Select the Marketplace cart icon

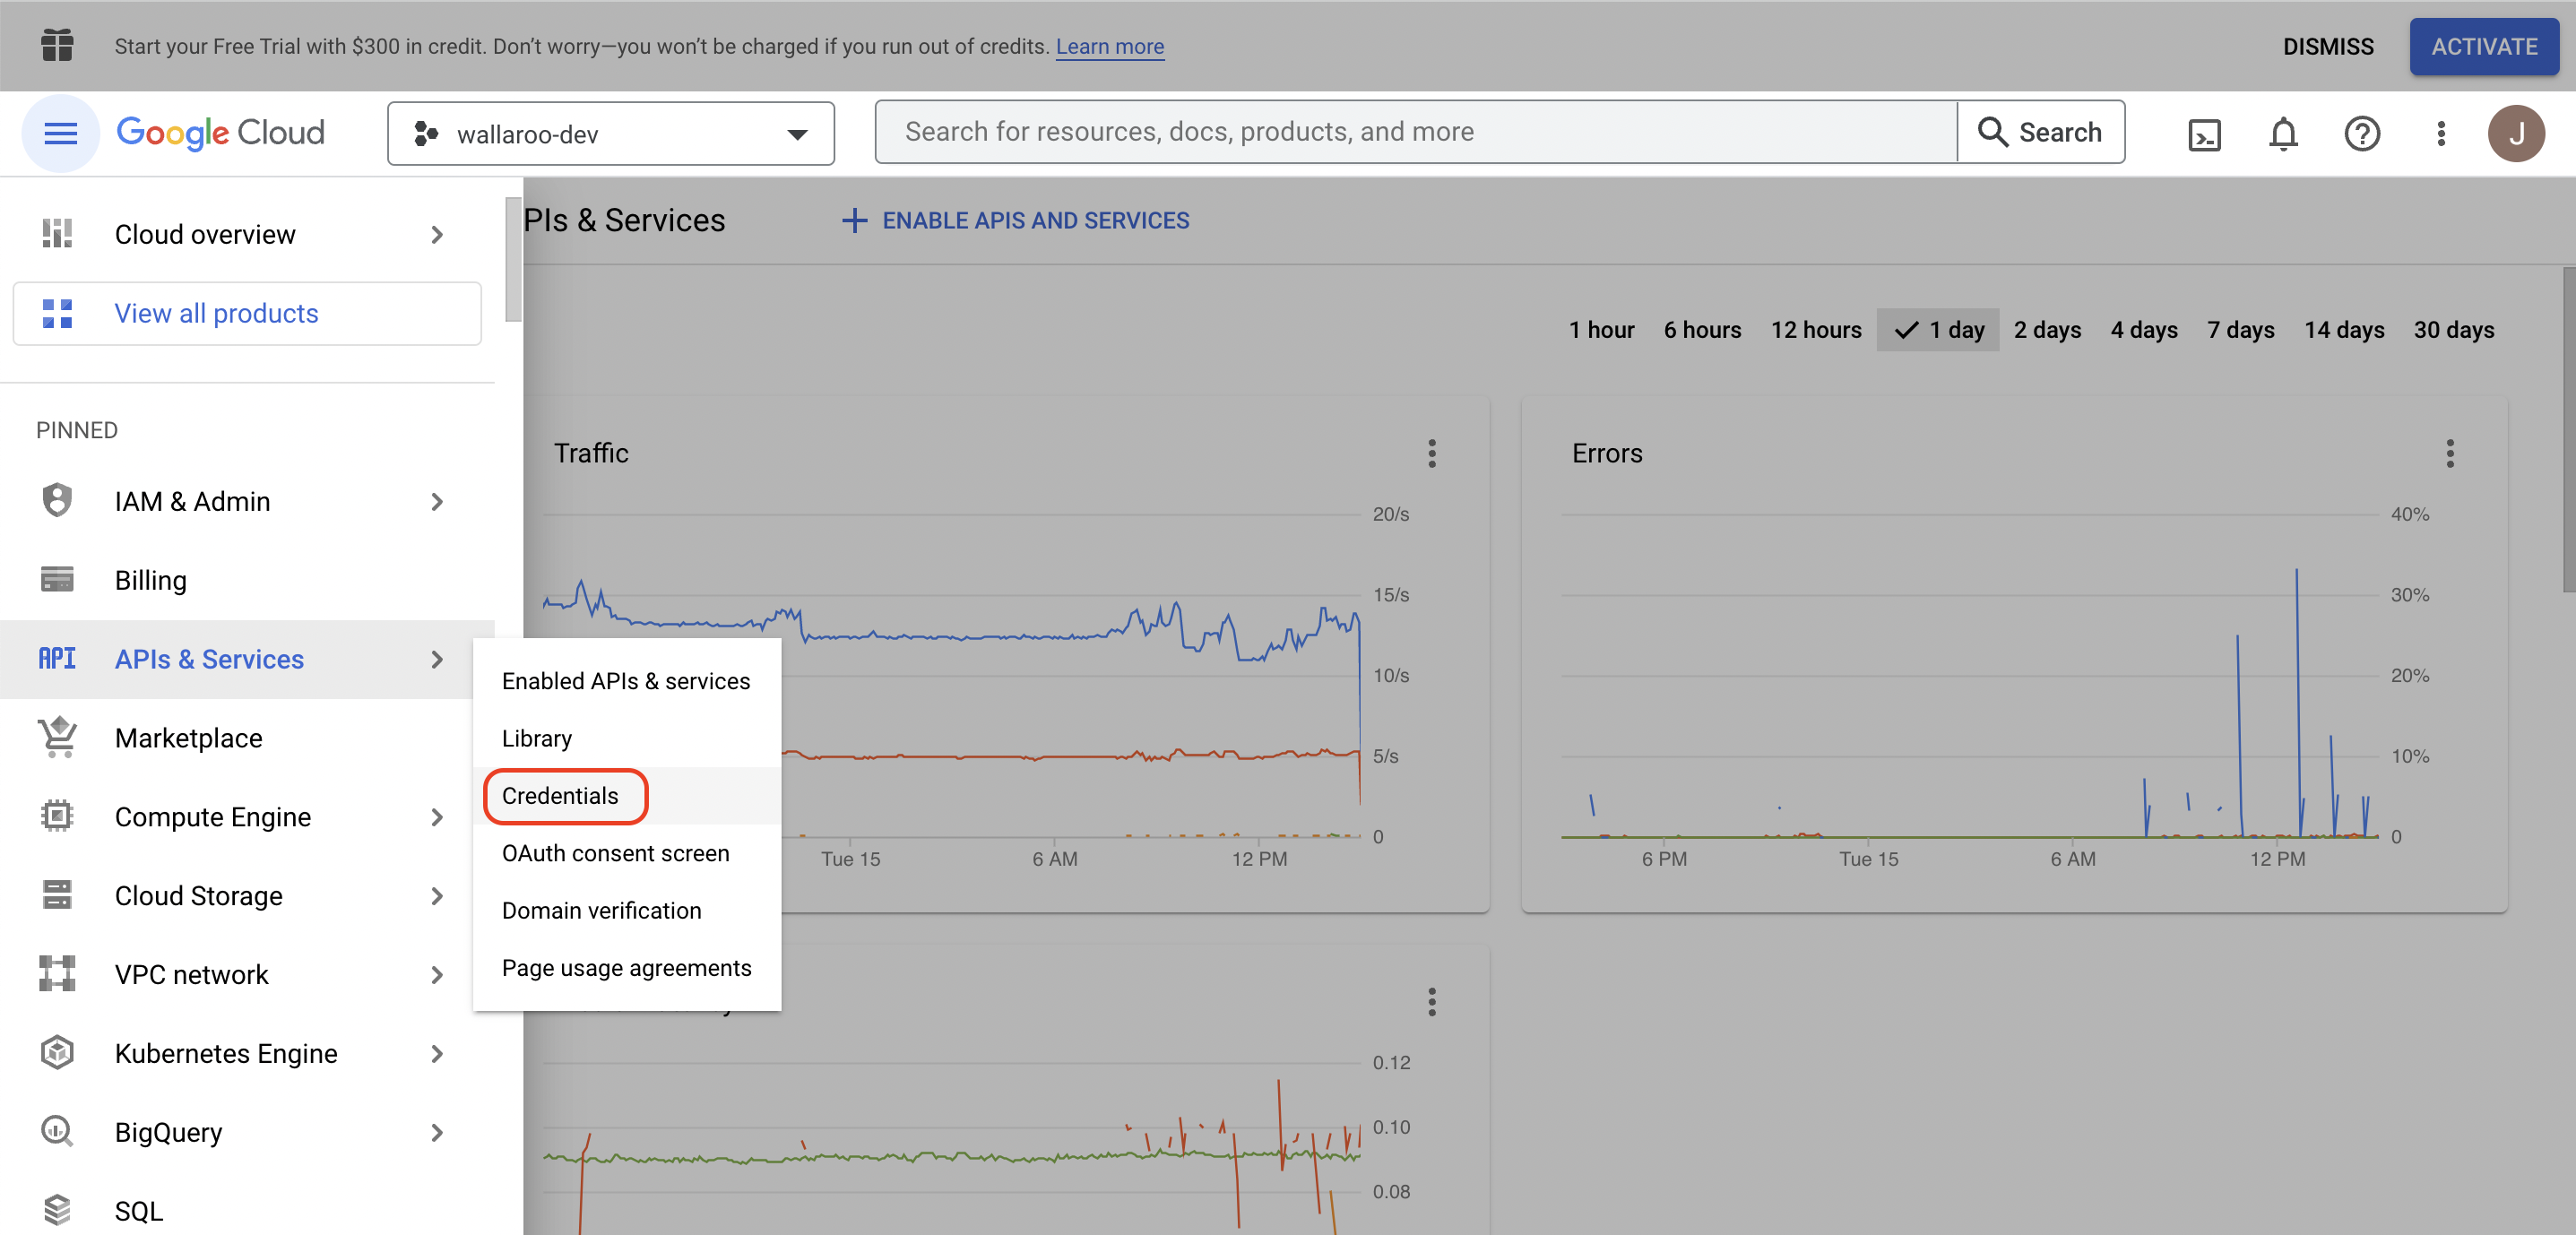click(57, 737)
